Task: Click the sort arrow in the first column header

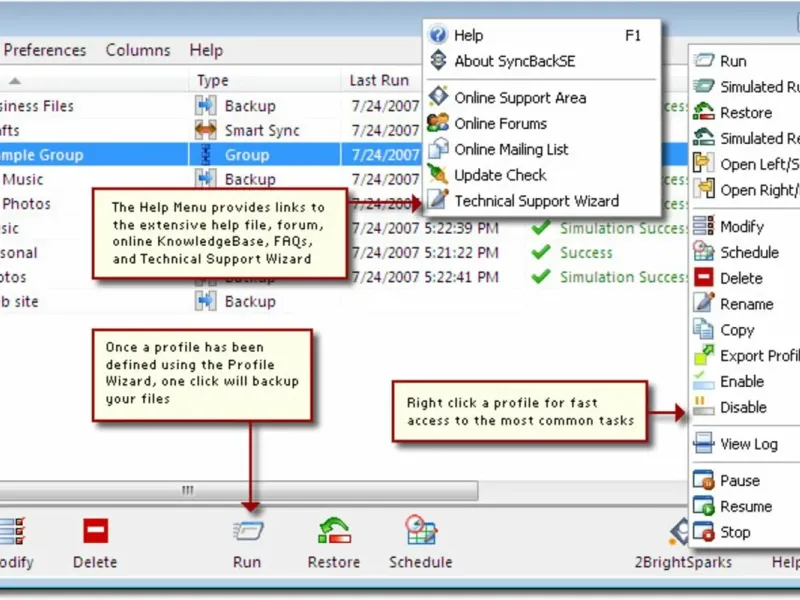Action: click(15, 81)
